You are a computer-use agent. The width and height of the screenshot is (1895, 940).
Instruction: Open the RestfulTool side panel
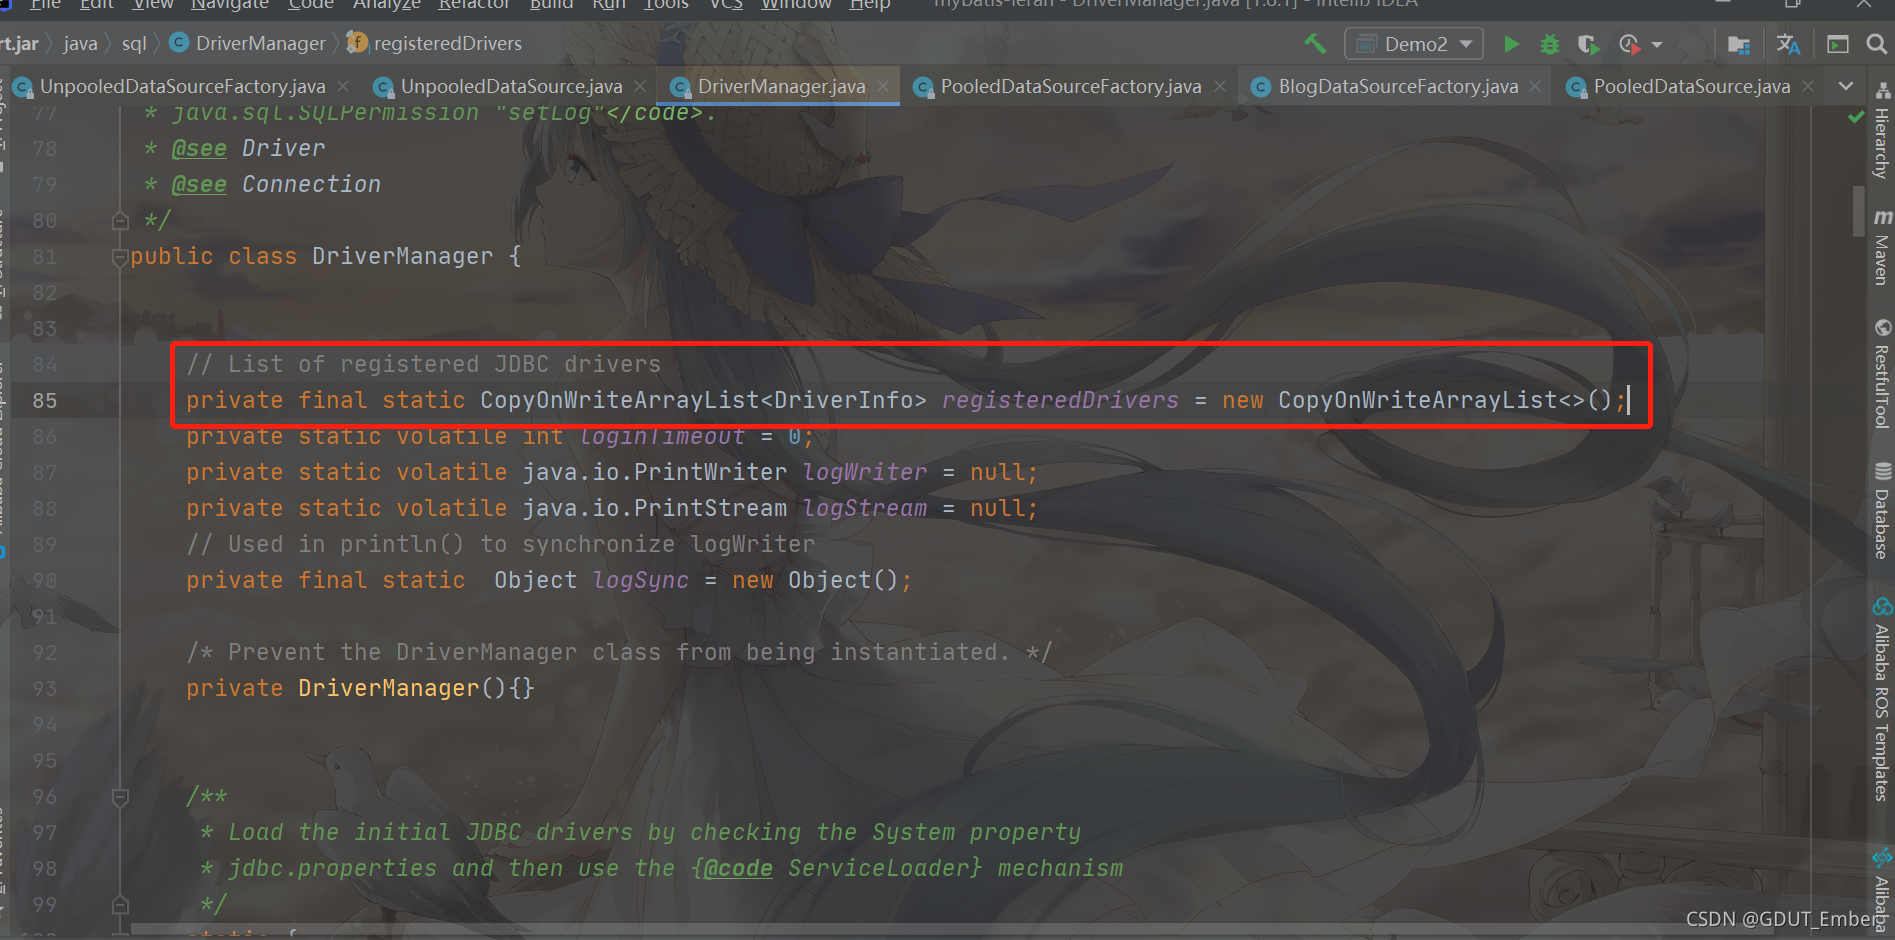tap(1881, 374)
